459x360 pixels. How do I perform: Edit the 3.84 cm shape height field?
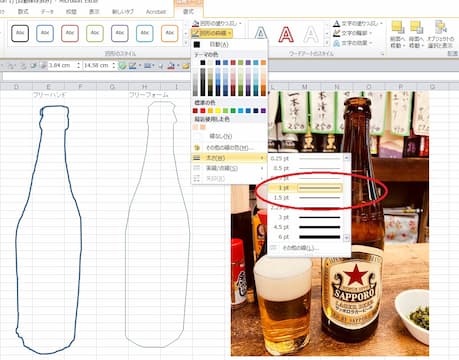pos(61,65)
